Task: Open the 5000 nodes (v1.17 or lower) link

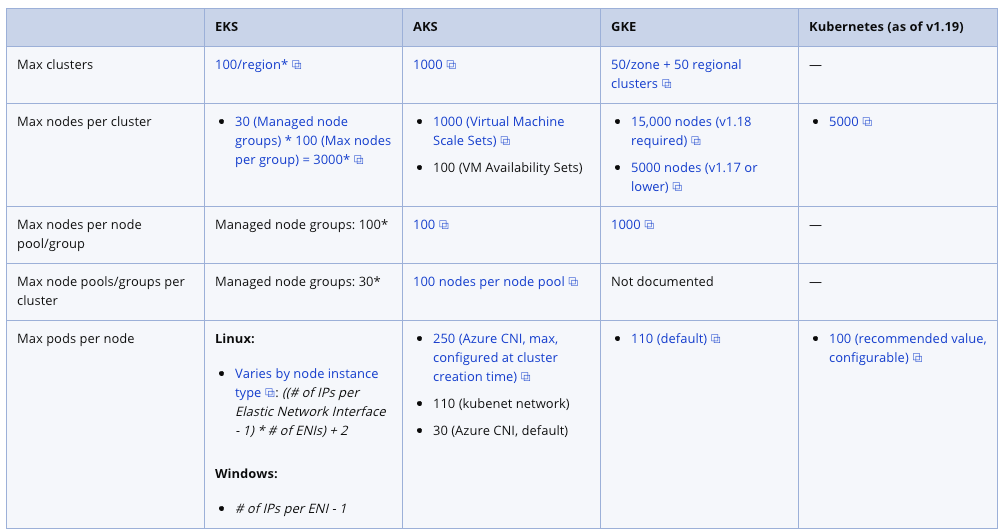Action: (x=693, y=177)
